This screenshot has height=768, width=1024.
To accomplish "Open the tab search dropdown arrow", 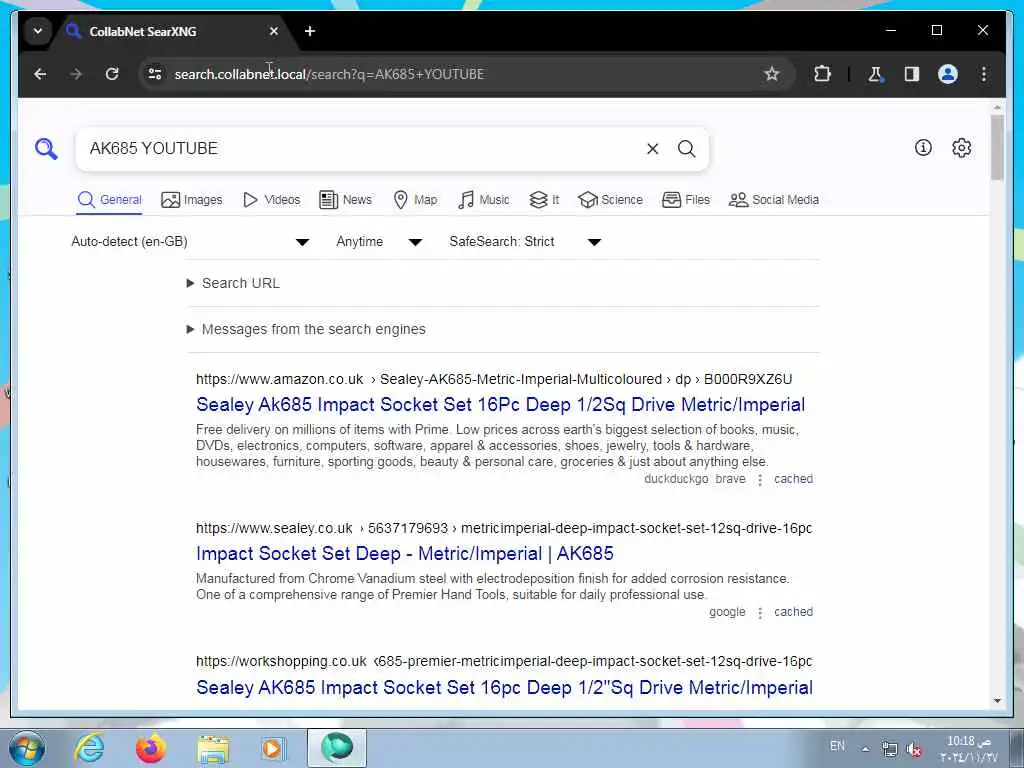I will [x=38, y=31].
